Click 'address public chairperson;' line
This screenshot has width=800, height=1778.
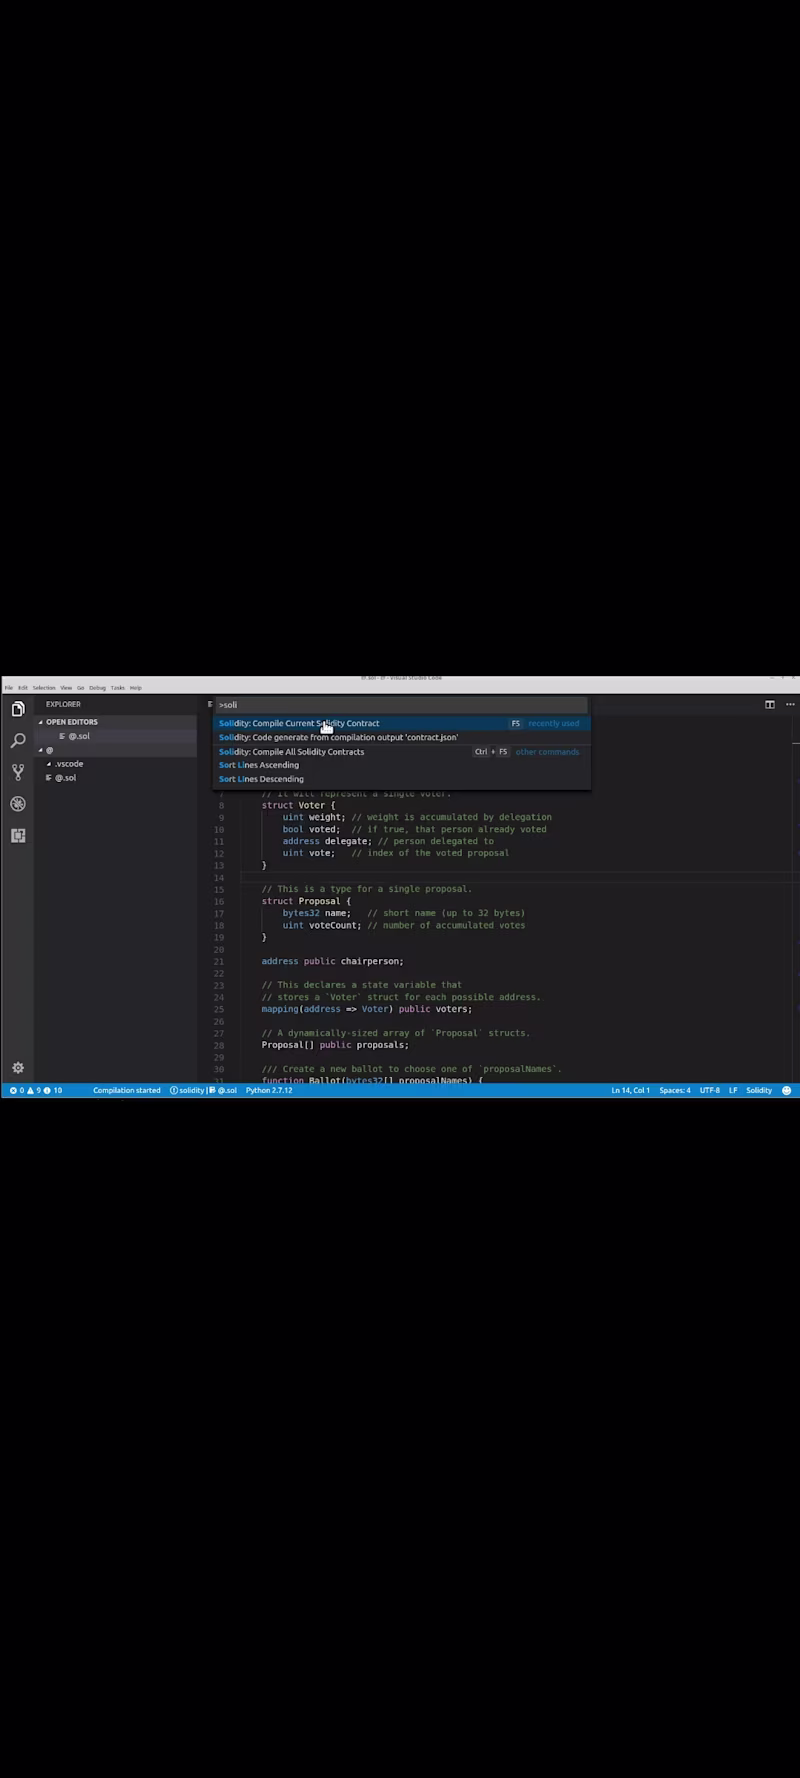[333, 961]
